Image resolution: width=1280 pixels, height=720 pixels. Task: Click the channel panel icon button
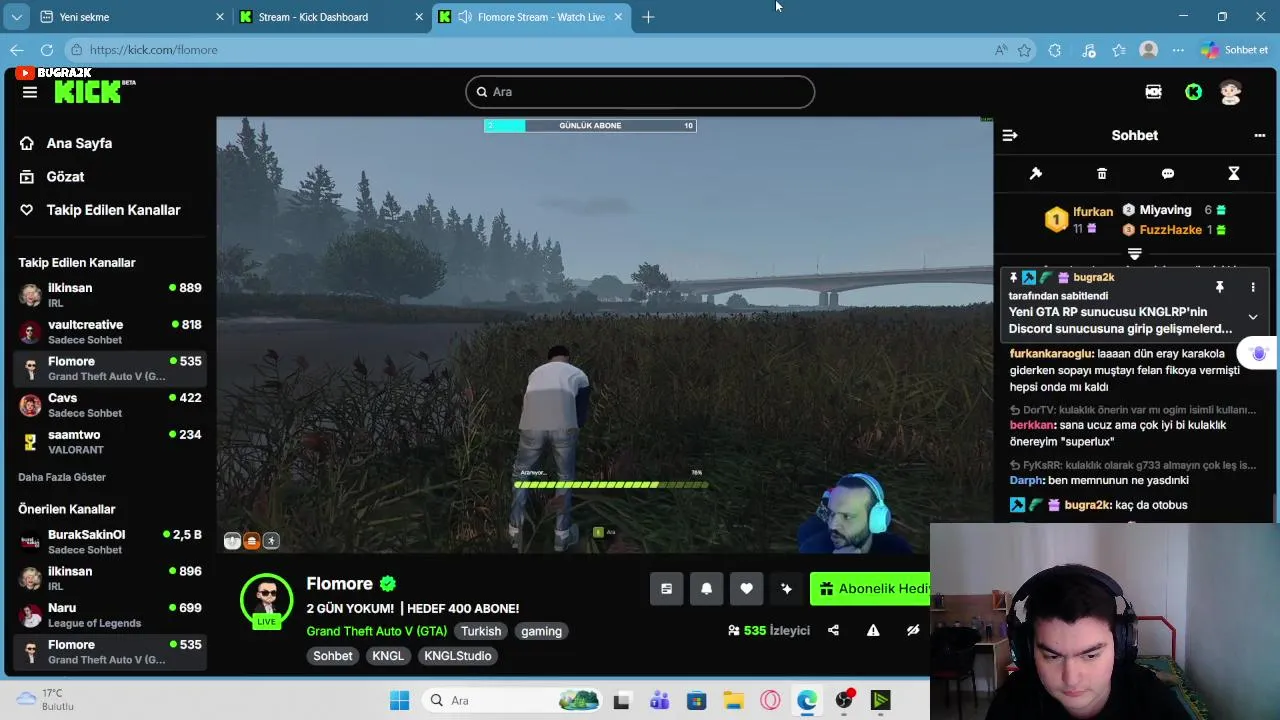tap(666, 589)
